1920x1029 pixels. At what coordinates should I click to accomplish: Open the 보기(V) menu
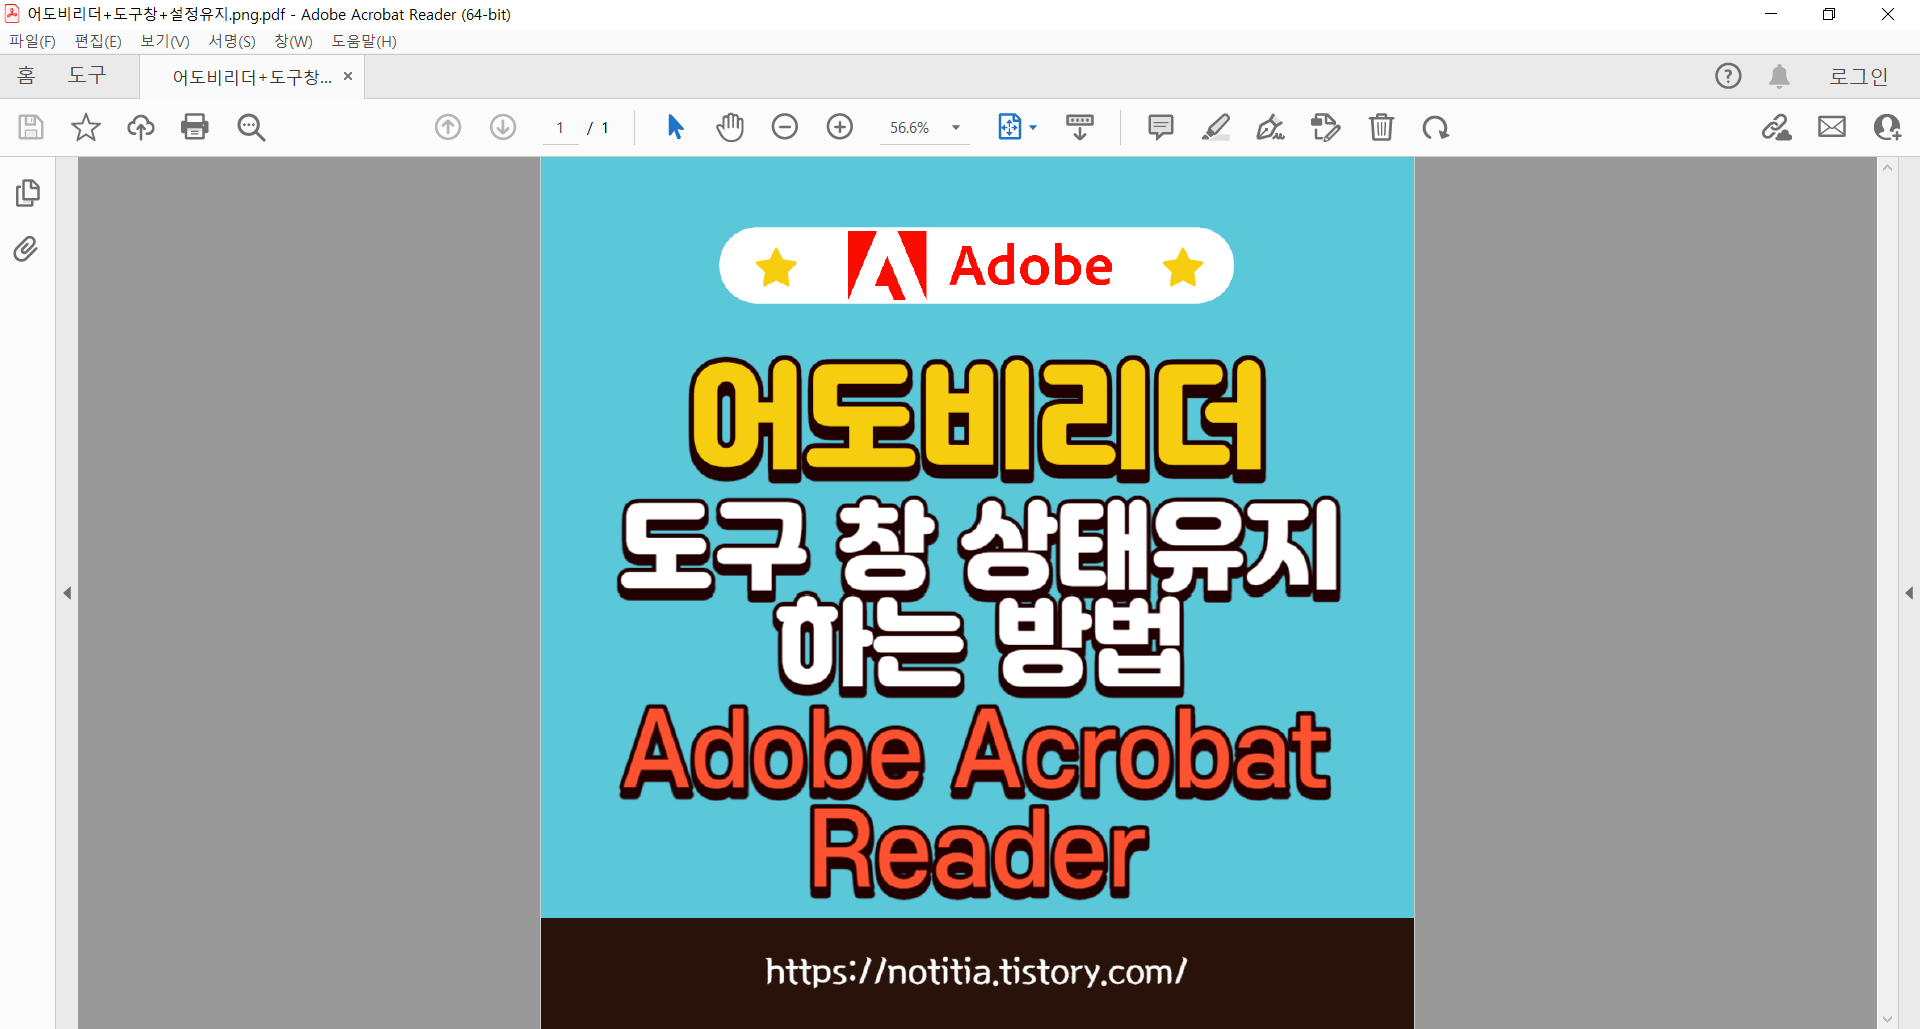coord(164,41)
